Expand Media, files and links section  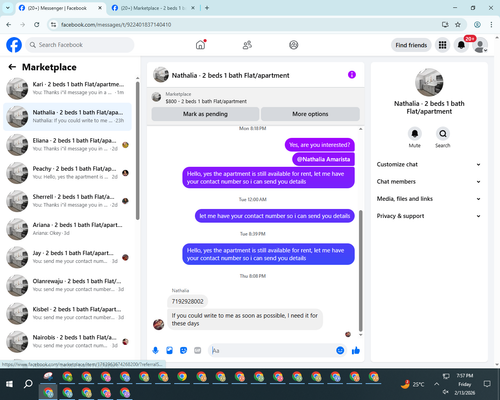tap(429, 199)
